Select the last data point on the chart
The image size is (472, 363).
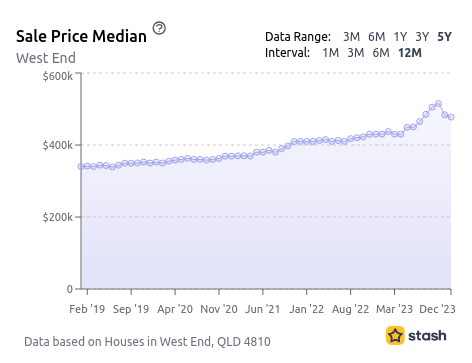tap(451, 117)
